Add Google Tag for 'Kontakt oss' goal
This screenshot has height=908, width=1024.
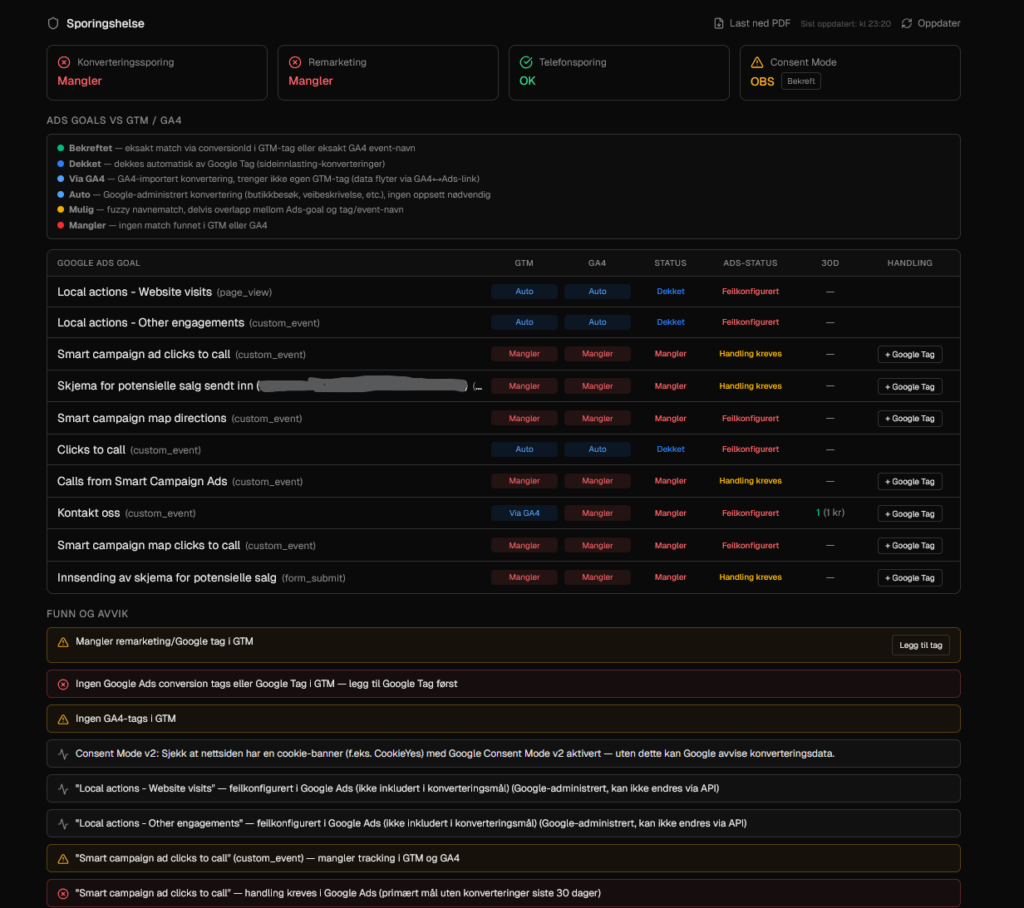909,514
